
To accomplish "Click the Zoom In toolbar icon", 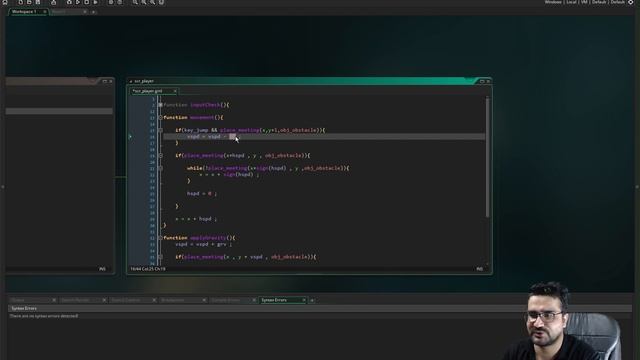I will pyautogui.click(x=152, y=2).
